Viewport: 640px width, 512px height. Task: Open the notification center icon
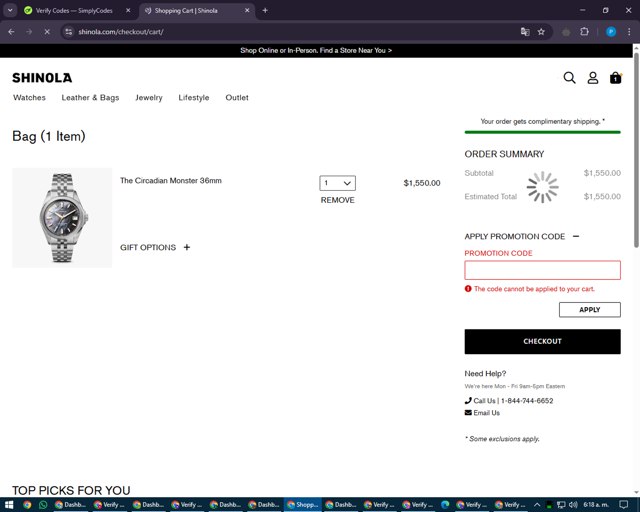623,505
